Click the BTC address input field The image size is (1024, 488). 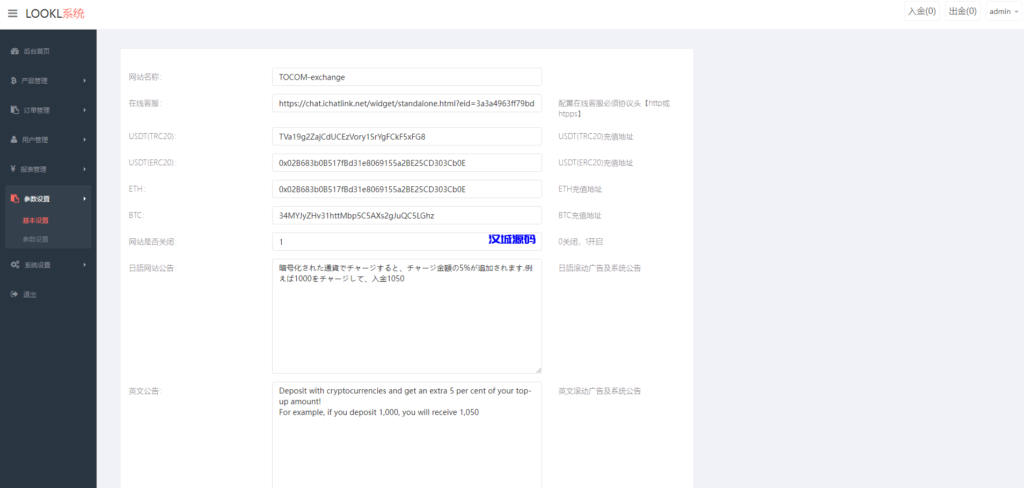406,215
